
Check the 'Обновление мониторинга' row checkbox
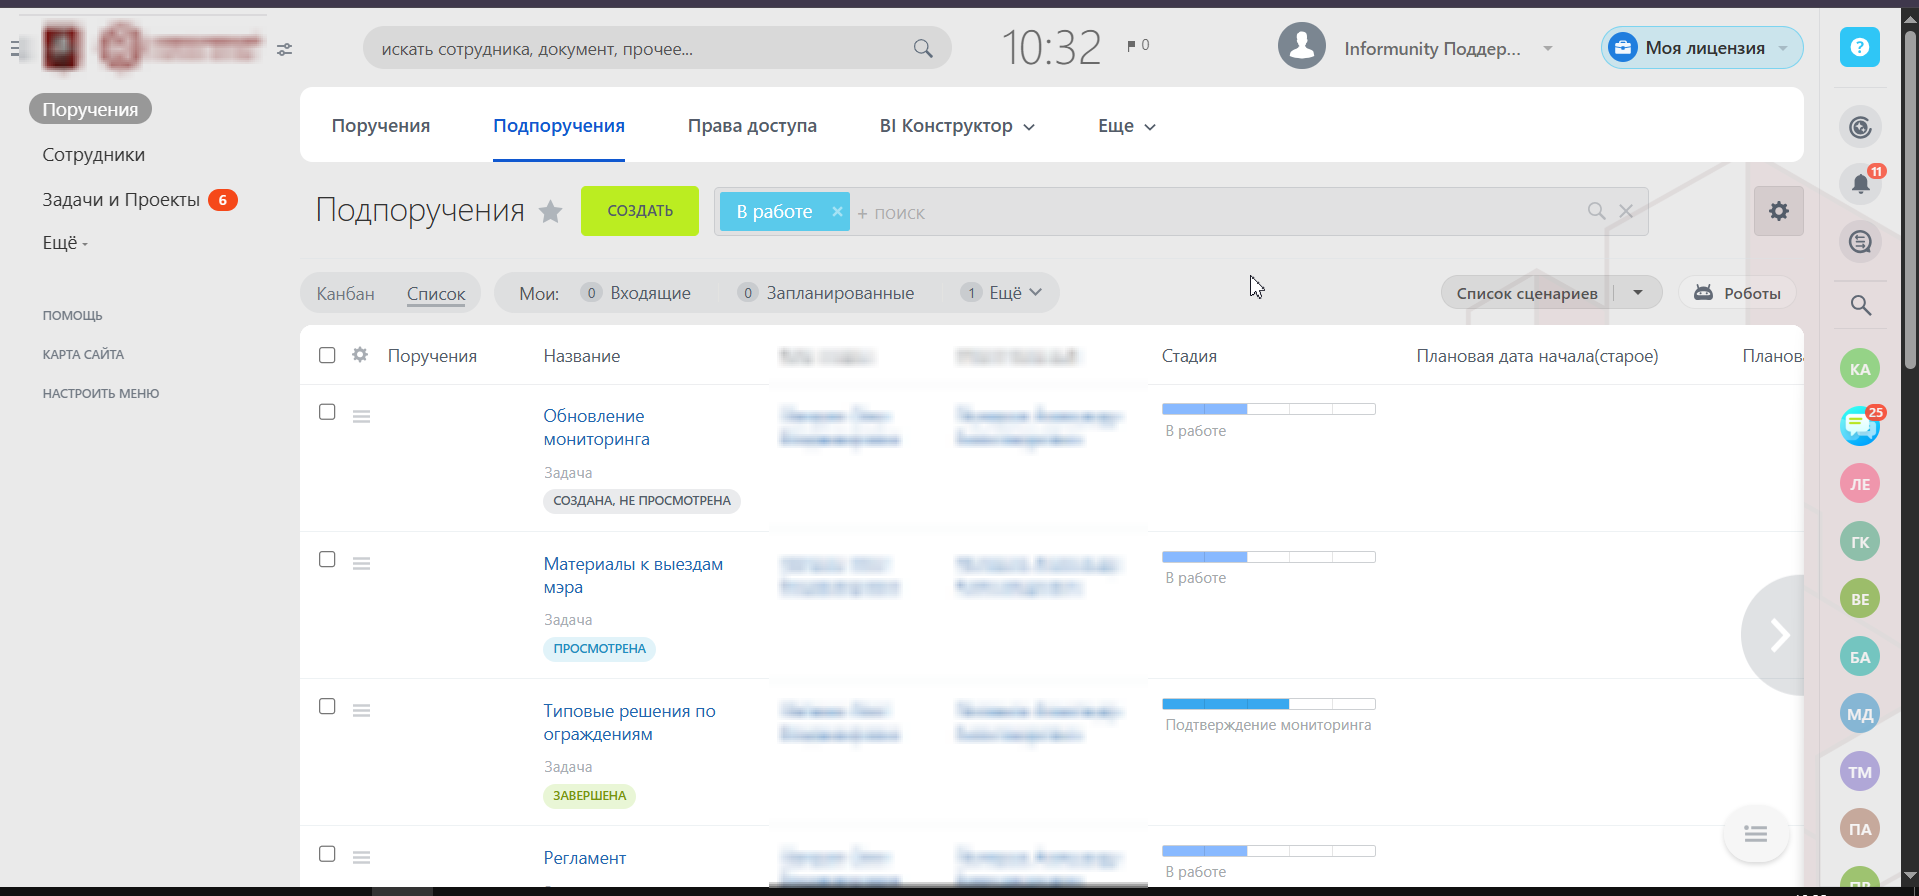[x=327, y=412]
